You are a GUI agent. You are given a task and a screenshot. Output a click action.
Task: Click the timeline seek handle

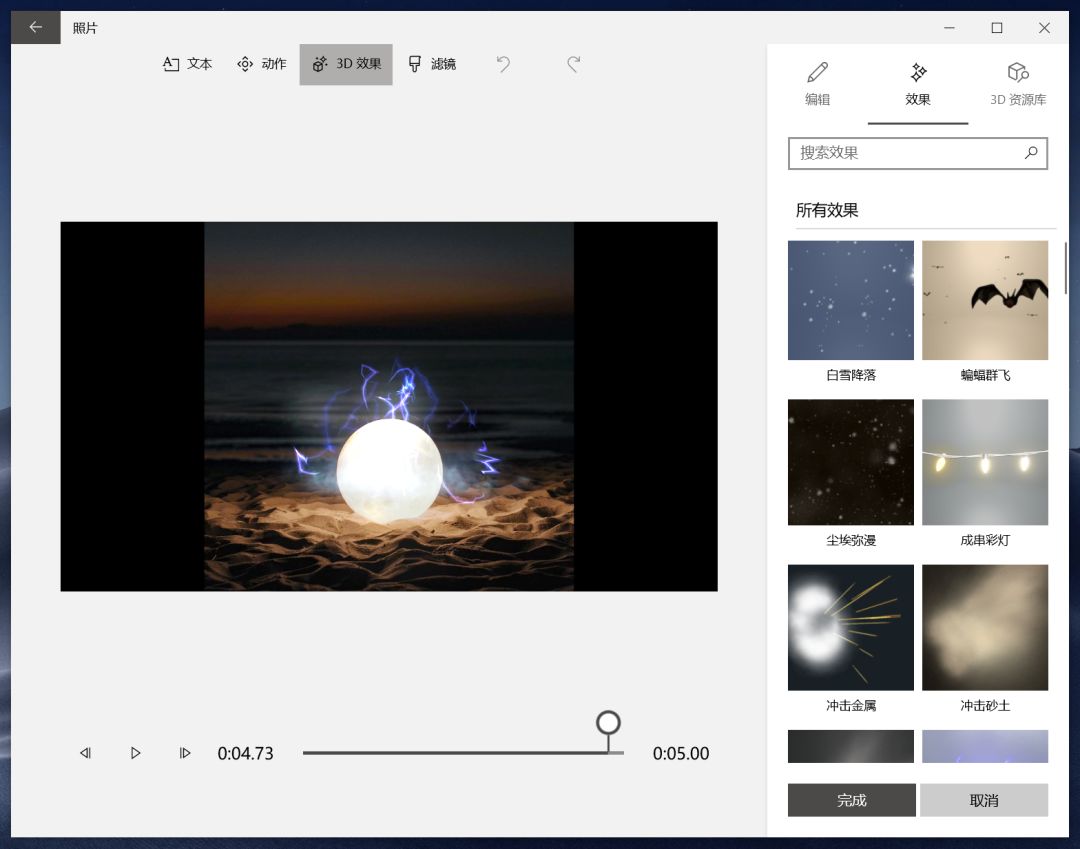coord(608,723)
